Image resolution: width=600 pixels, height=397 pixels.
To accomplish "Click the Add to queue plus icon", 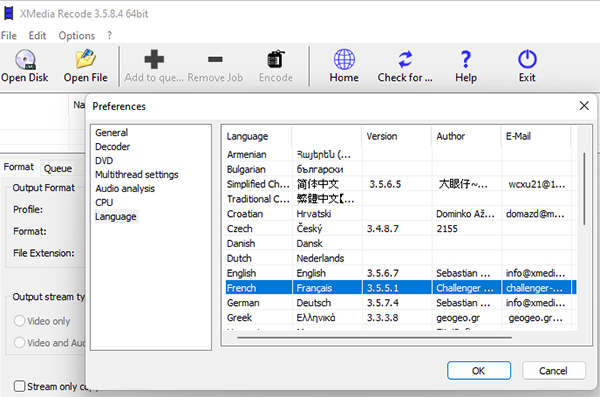I will tap(154, 59).
